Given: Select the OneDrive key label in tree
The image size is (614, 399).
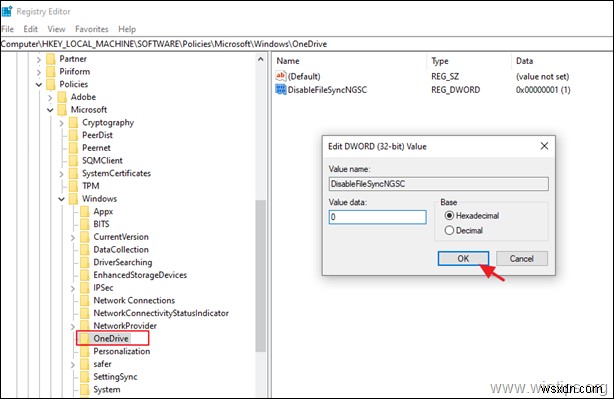Looking at the screenshot, I should pos(111,339).
